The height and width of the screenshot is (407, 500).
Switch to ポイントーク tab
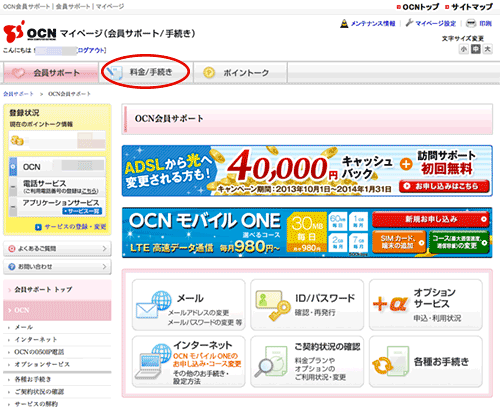240,72
